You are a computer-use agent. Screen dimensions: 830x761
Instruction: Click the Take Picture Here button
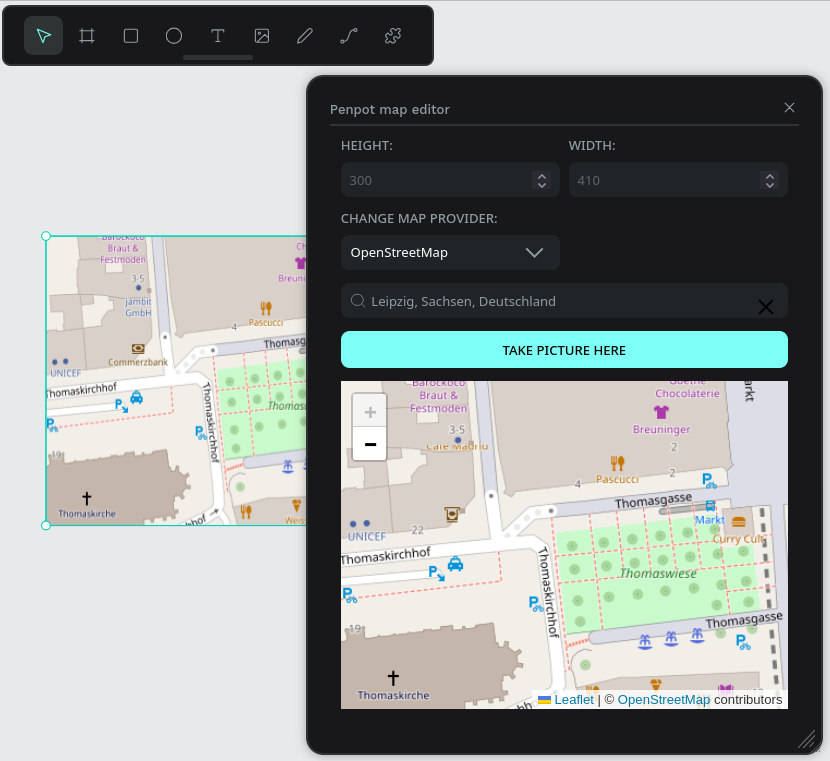click(564, 350)
